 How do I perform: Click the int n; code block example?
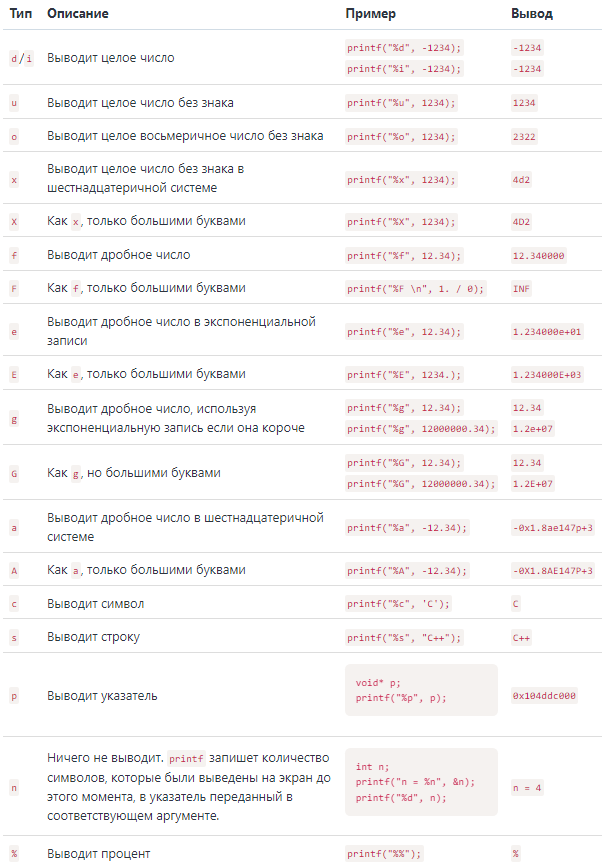click(421, 782)
